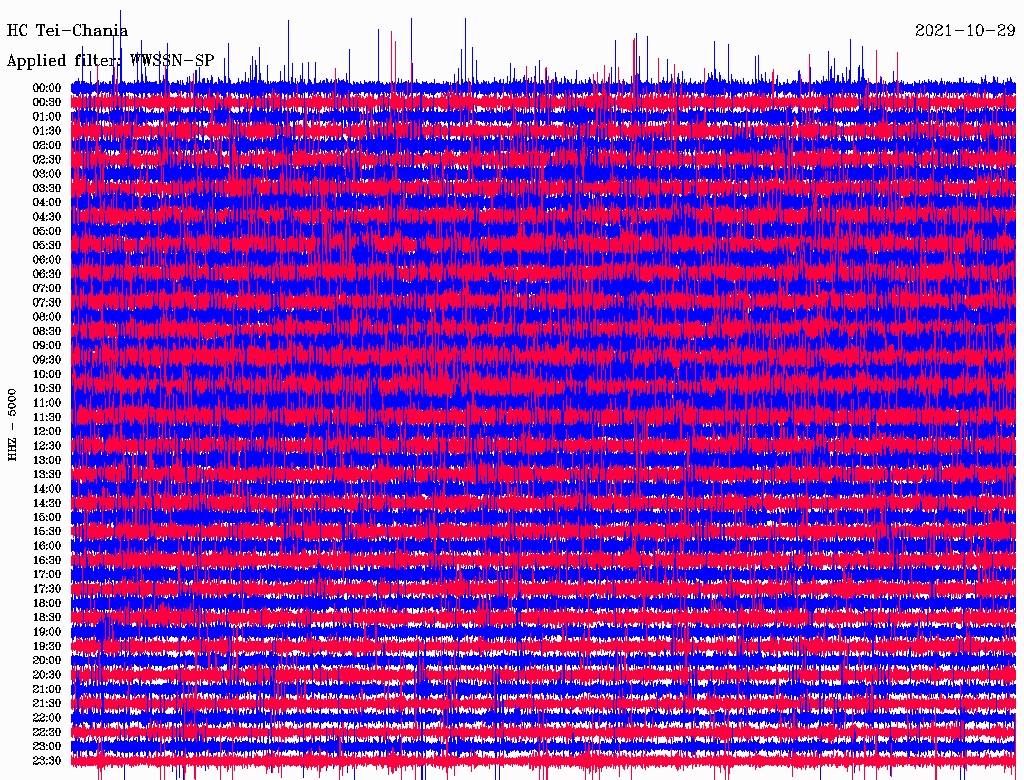Select the 11:00 time label
Screen dimensions: 1024x780
coord(47,403)
